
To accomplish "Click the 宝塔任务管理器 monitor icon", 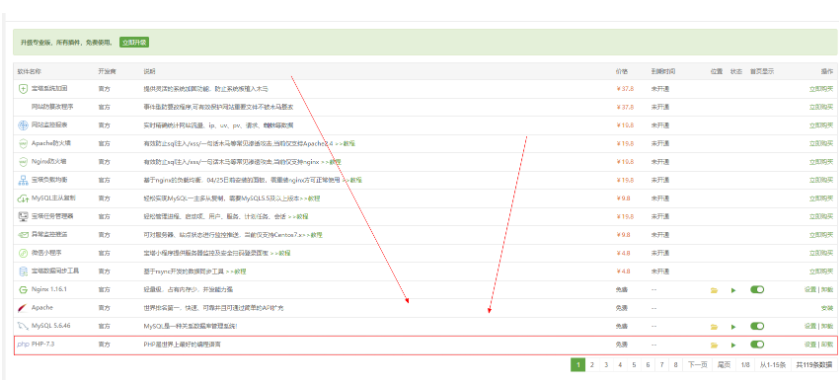I will [x=23, y=216].
